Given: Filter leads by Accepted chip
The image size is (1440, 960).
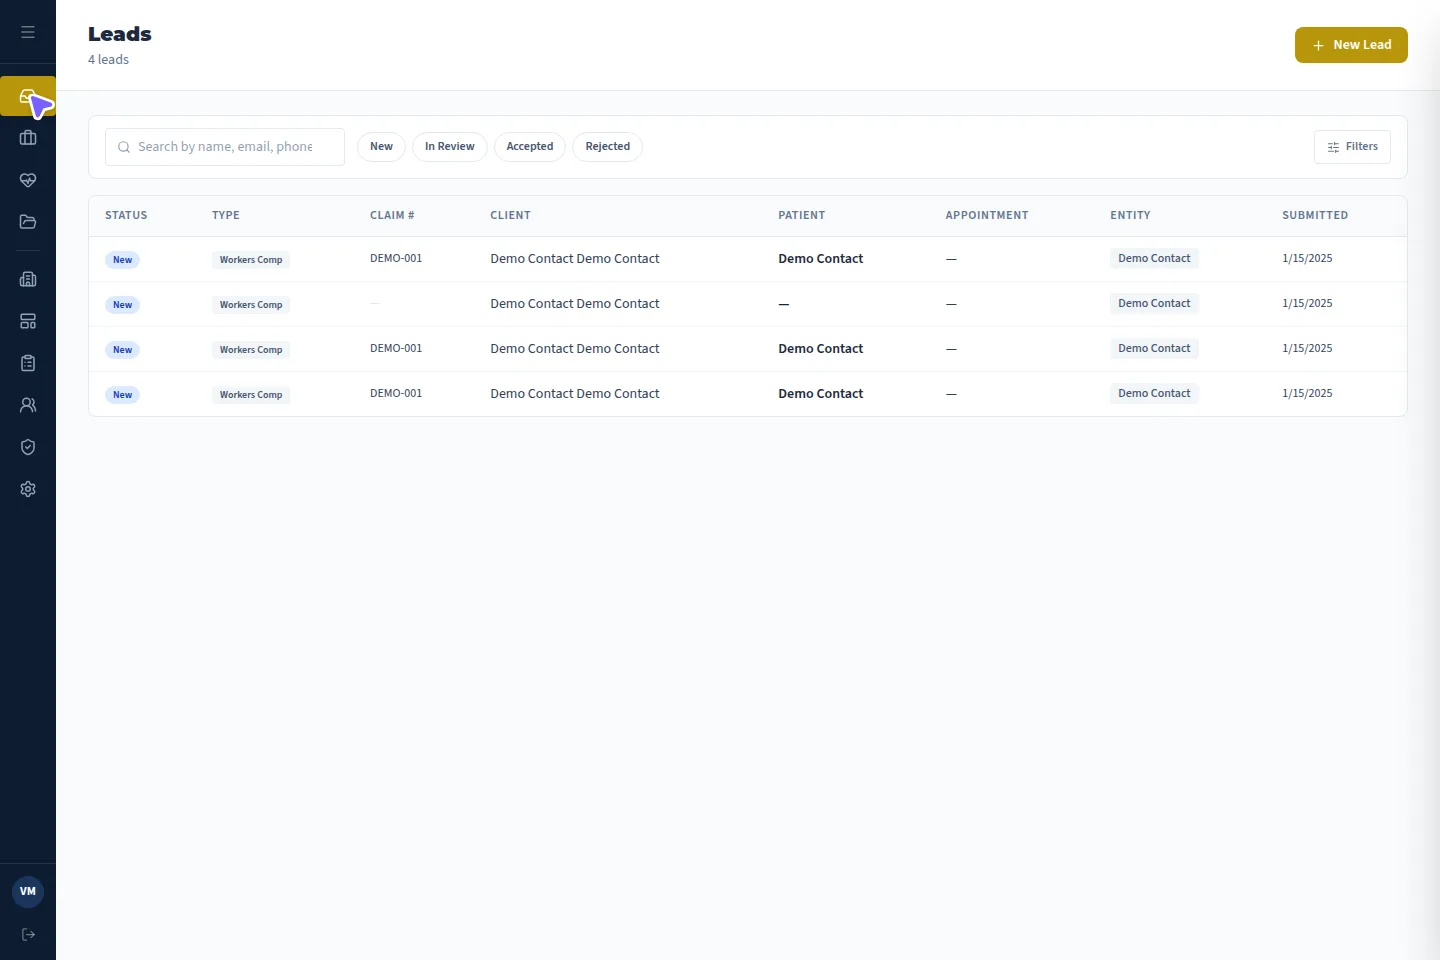Looking at the screenshot, I should click(x=530, y=147).
